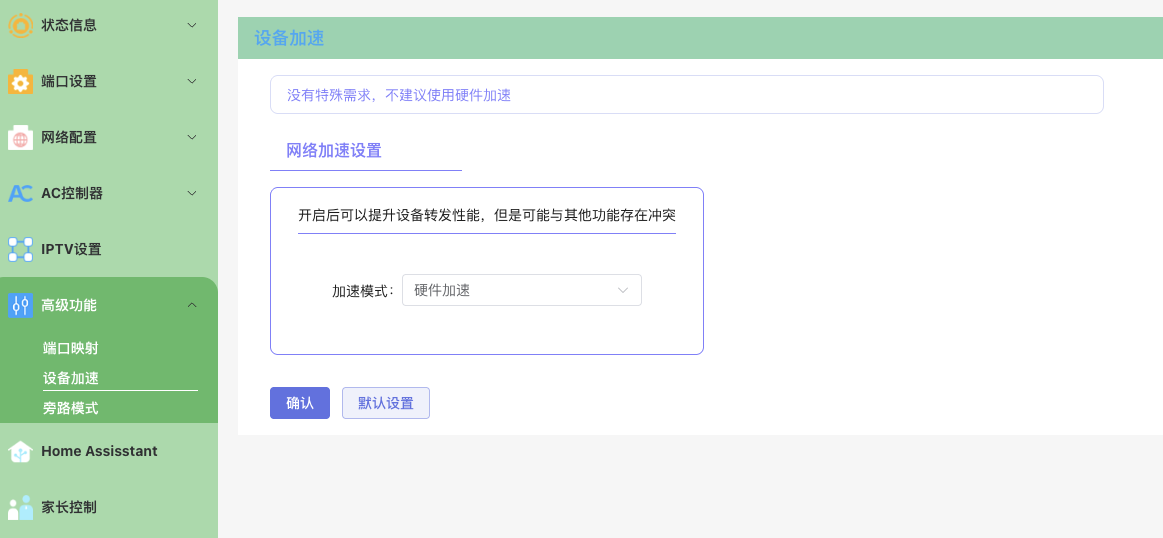The width and height of the screenshot is (1163, 538).
Task: Open the 加速模式 dropdown
Action: pos(521,290)
